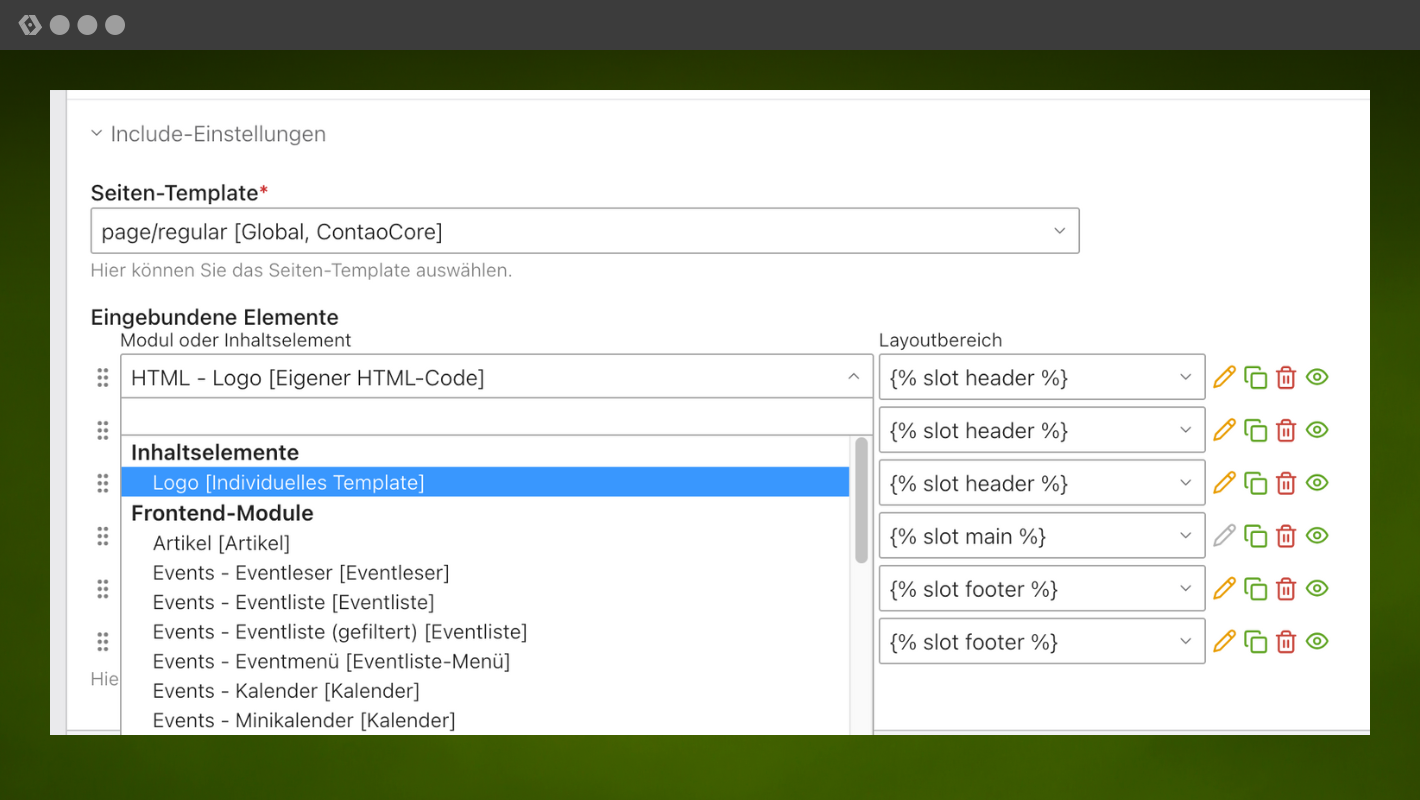The height and width of the screenshot is (800, 1420).
Task: Click the edit pencil in the first row
Action: click(1224, 377)
